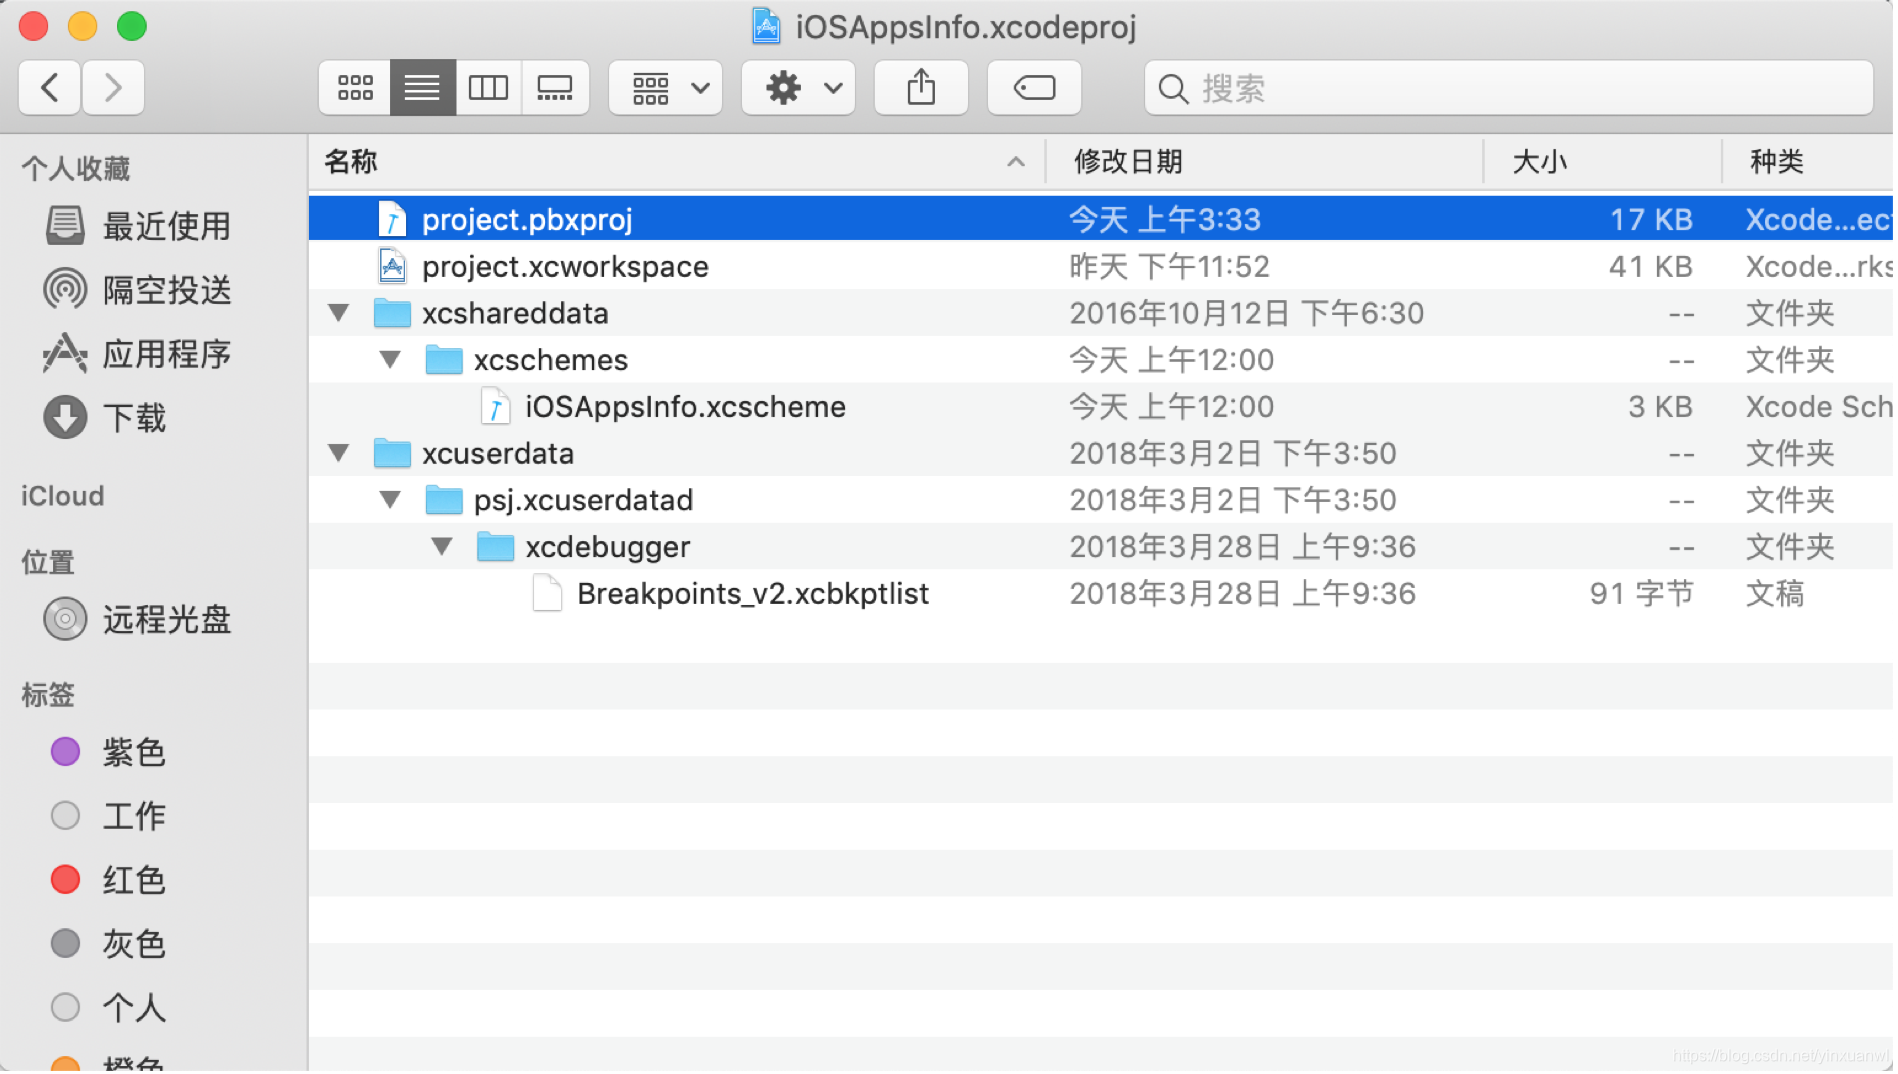Open 远程光盘 in the sidebar
Image resolution: width=1898 pixels, height=1074 pixels.
(138, 620)
